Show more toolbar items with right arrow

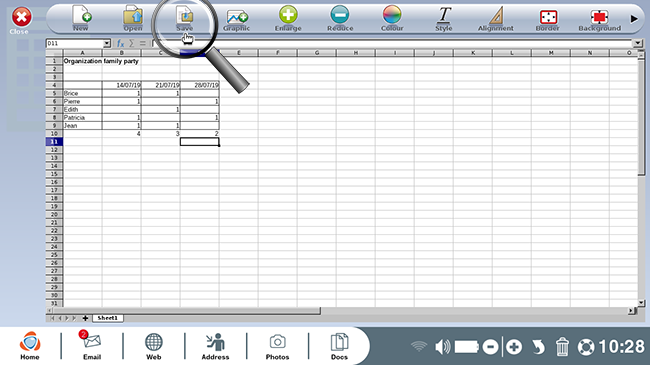[634, 19]
